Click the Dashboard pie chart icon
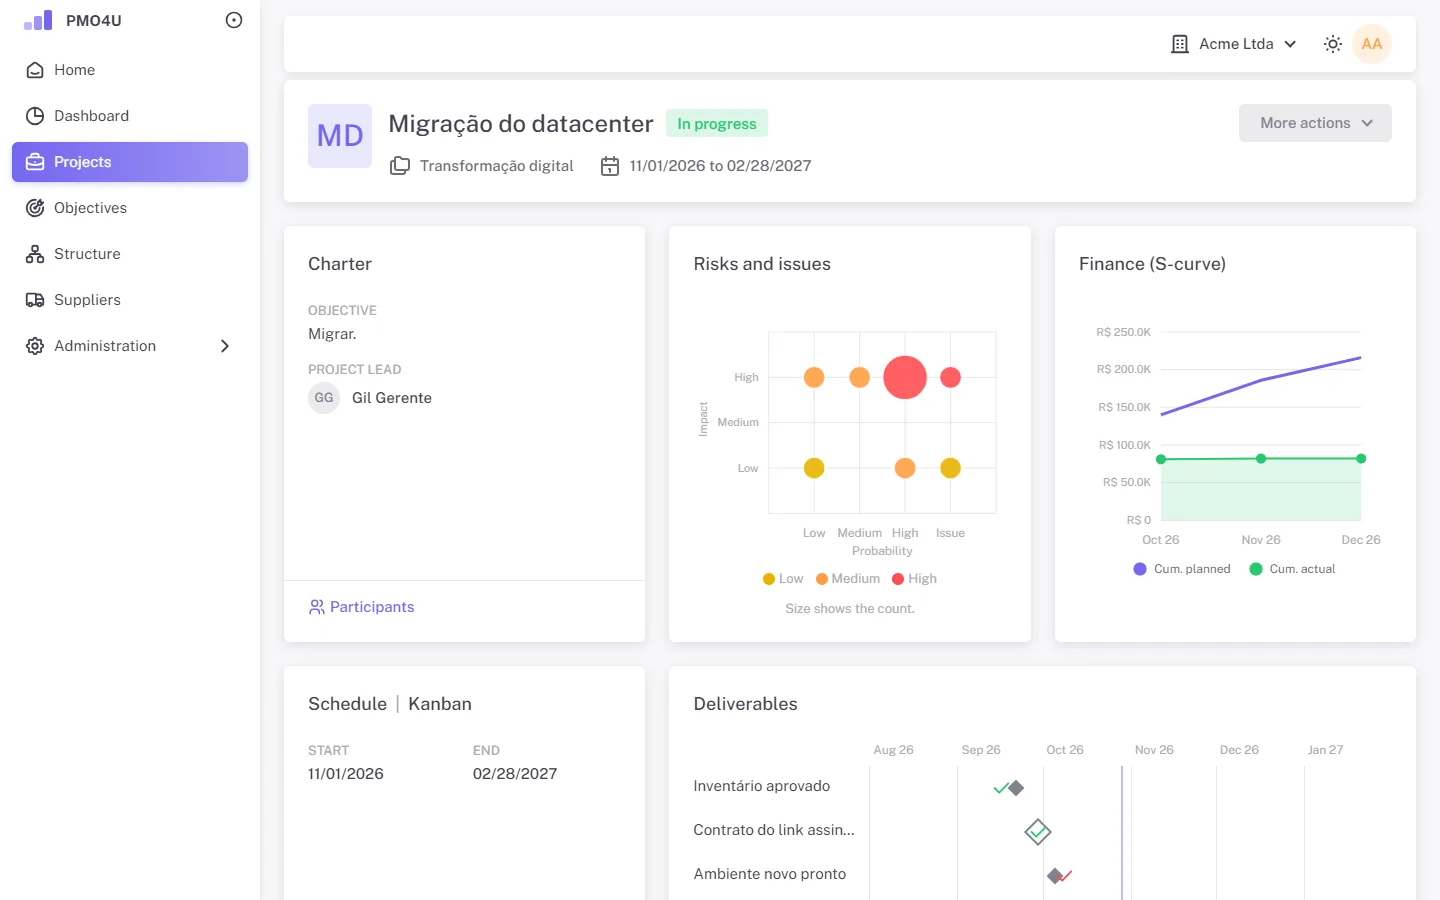 coord(35,116)
